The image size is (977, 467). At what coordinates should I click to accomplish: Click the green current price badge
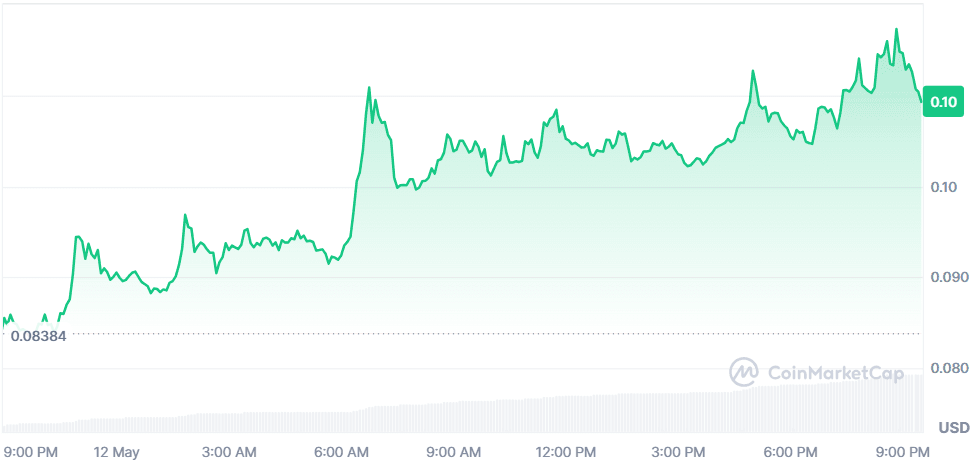tap(943, 101)
